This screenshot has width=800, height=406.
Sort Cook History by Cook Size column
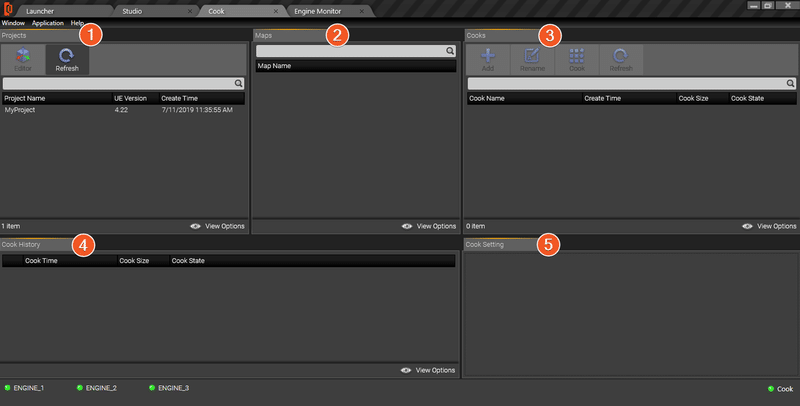[143, 261]
